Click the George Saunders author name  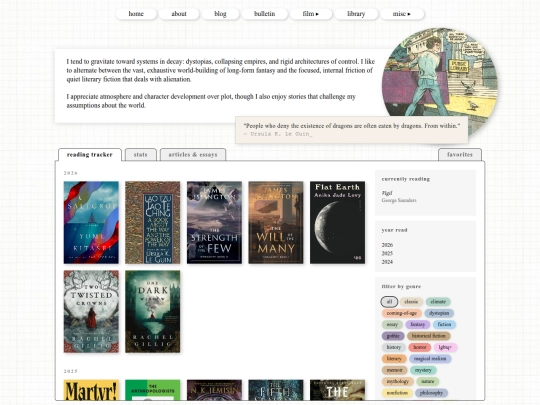pos(399,200)
